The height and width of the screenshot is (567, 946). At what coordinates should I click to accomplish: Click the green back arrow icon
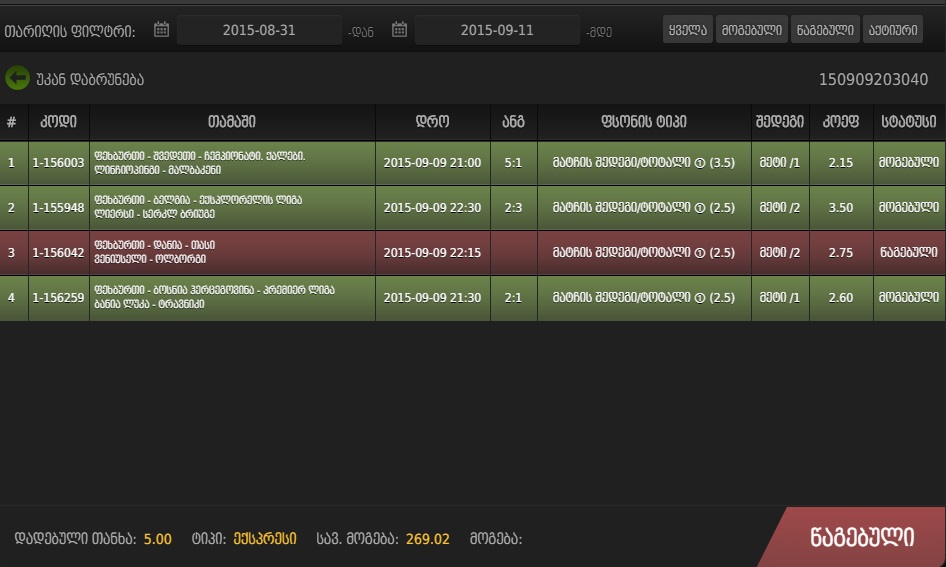17,78
